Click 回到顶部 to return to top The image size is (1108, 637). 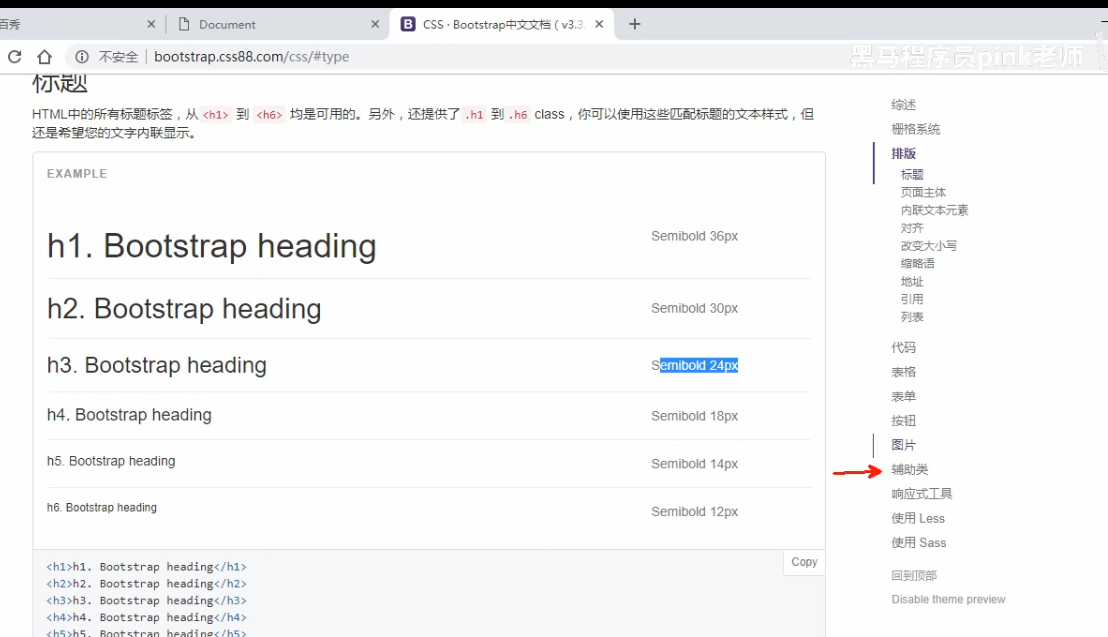914,575
